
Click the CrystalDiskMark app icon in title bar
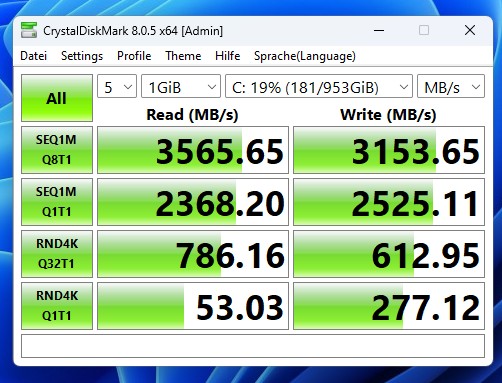point(29,30)
